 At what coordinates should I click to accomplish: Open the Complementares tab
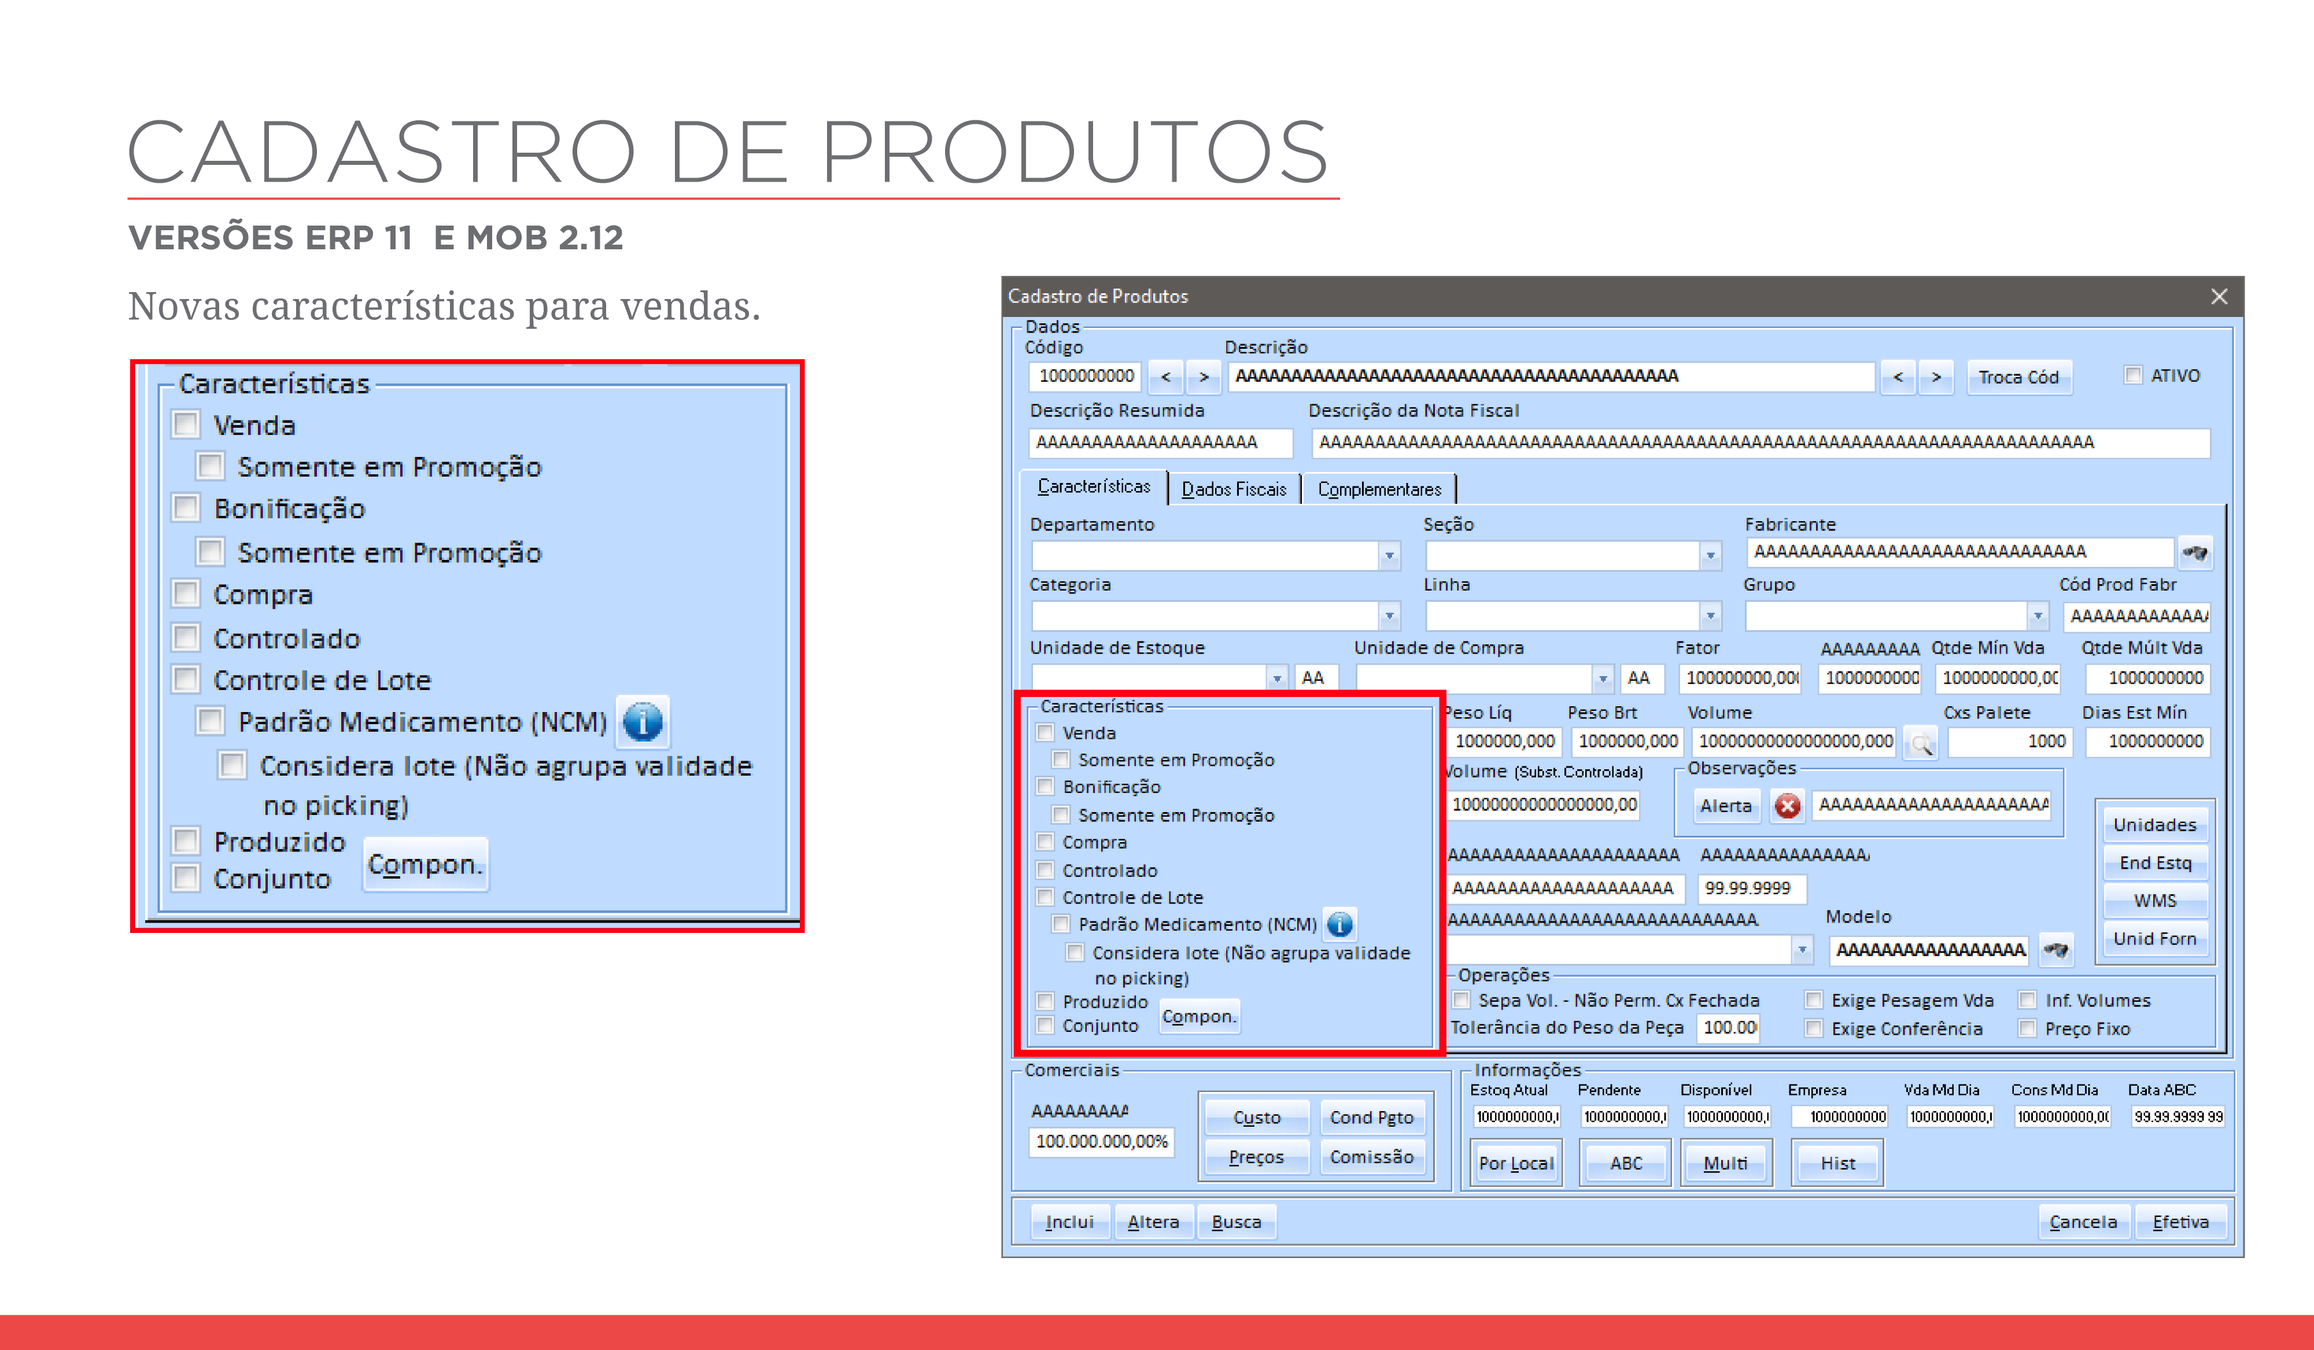point(1379,489)
